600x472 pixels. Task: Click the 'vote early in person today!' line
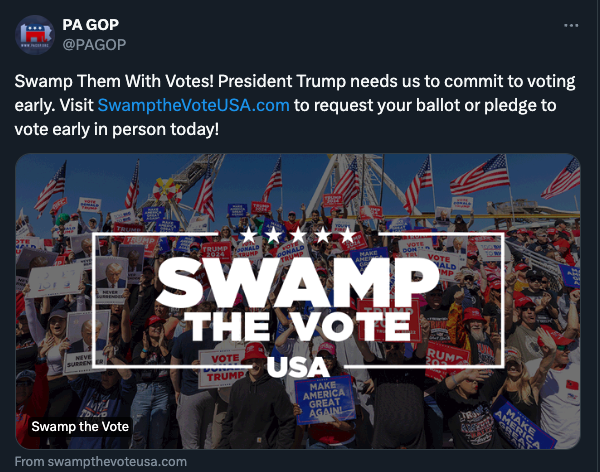[x=117, y=129]
